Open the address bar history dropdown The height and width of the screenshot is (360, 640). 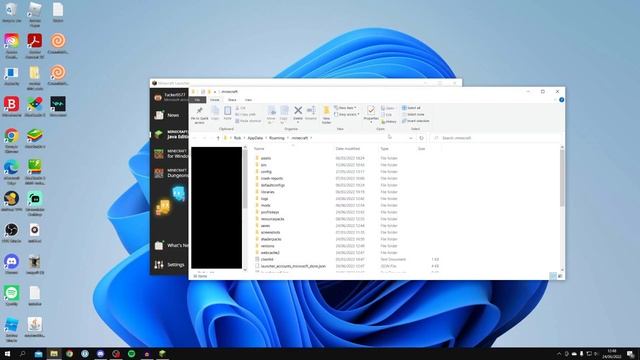click(411, 138)
